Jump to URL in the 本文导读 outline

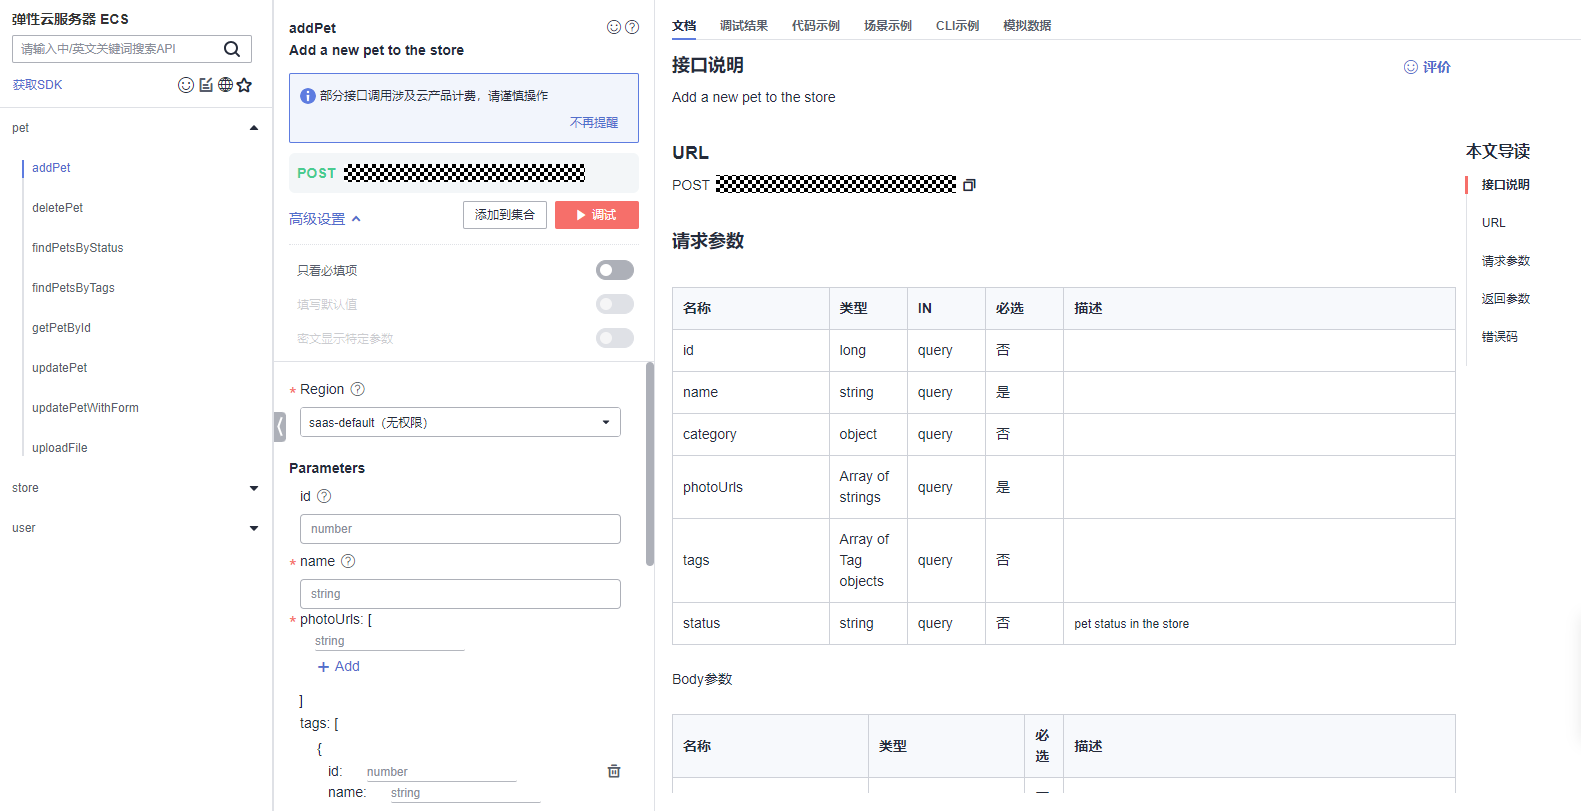pyautogui.click(x=1493, y=223)
